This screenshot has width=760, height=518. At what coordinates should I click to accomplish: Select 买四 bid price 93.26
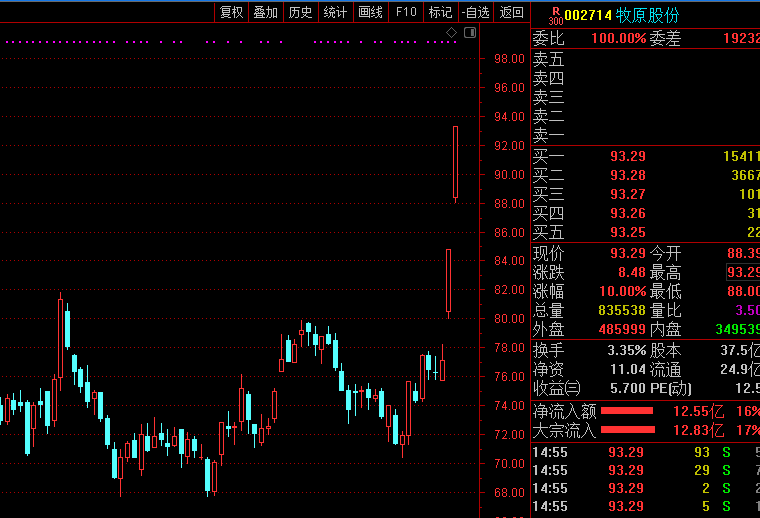point(628,213)
